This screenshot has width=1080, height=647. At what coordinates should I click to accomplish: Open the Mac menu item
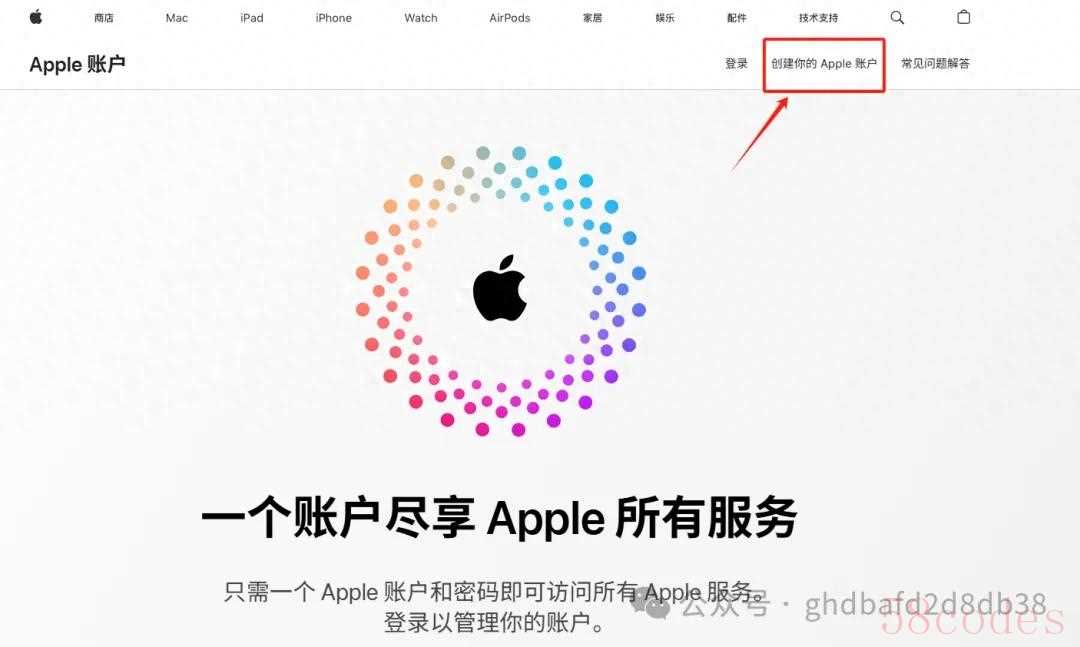176,18
